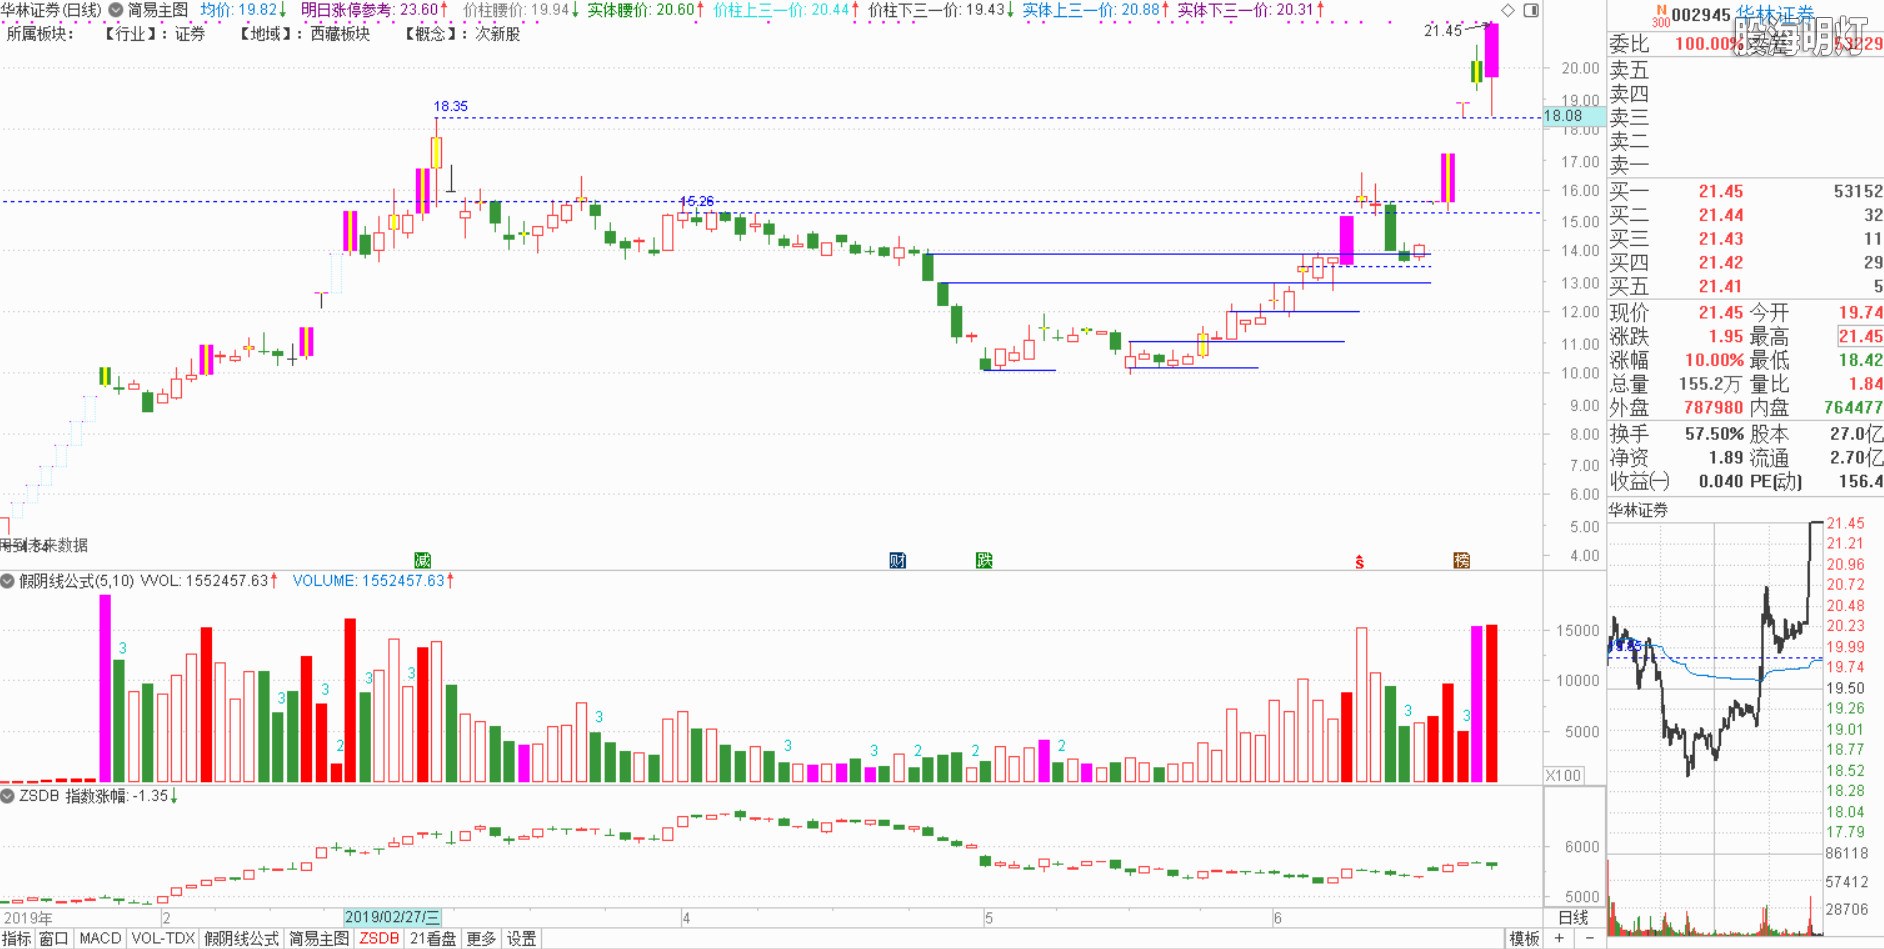
Task: Click the 现价 21.45 value
Action: click(1721, 313)
